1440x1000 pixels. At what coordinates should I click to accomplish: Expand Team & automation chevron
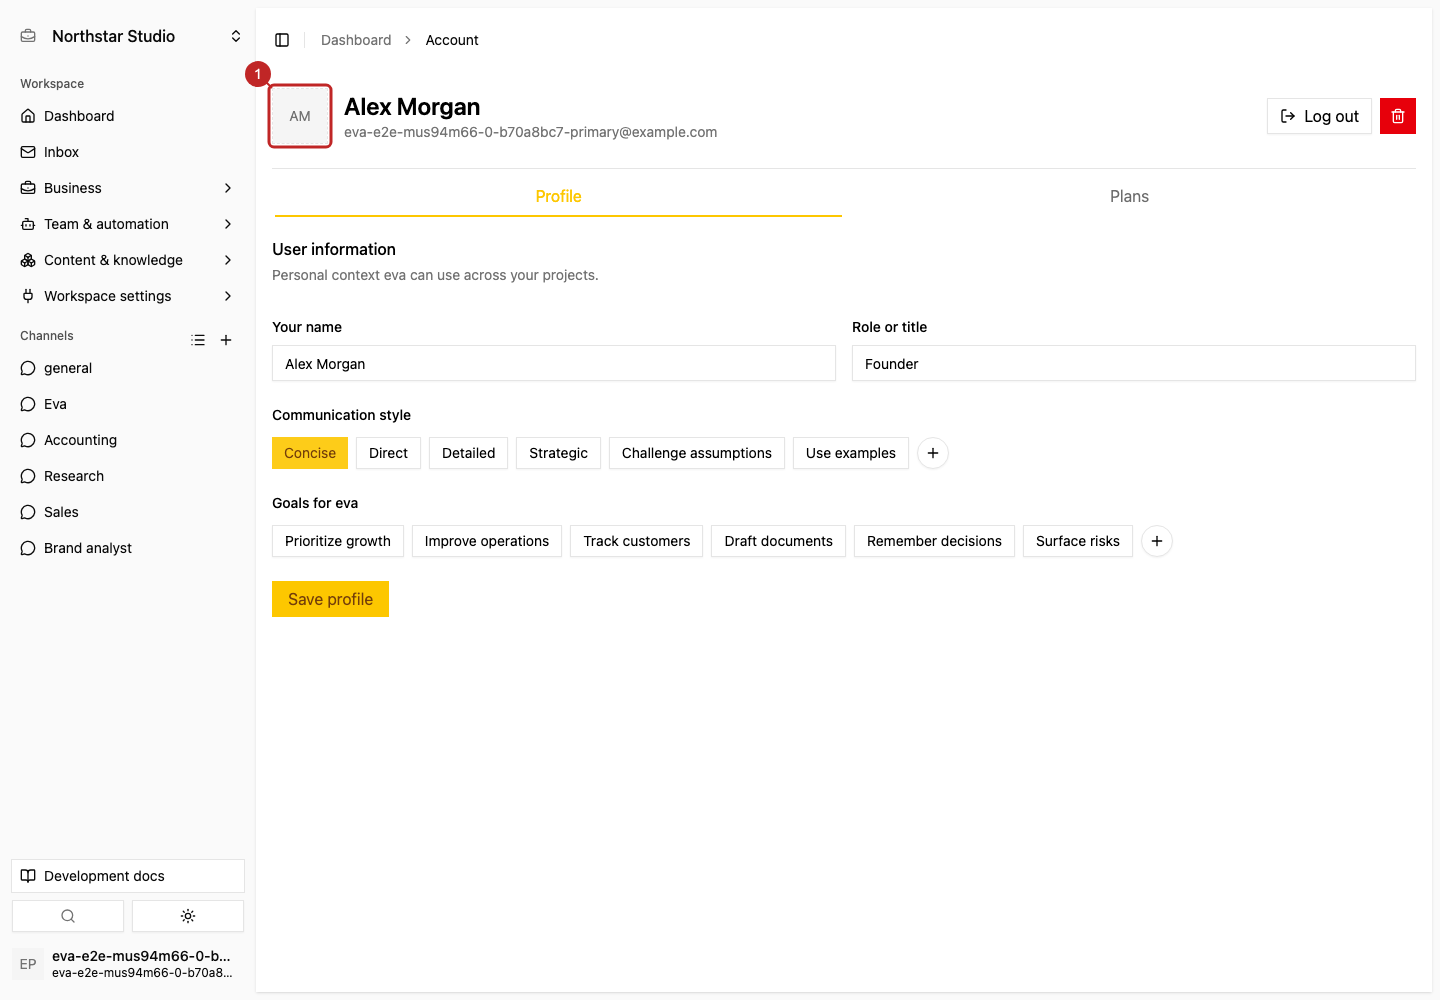click(228, 224)
